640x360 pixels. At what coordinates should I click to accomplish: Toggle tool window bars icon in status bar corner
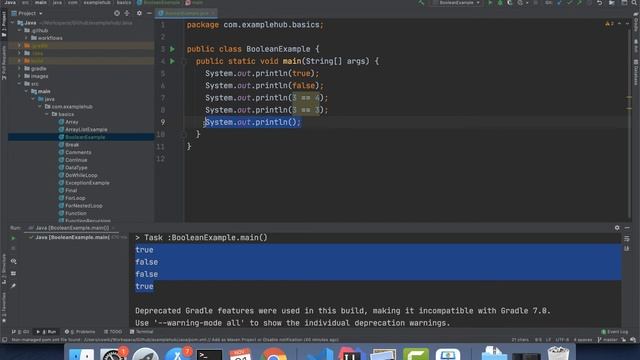4,340
